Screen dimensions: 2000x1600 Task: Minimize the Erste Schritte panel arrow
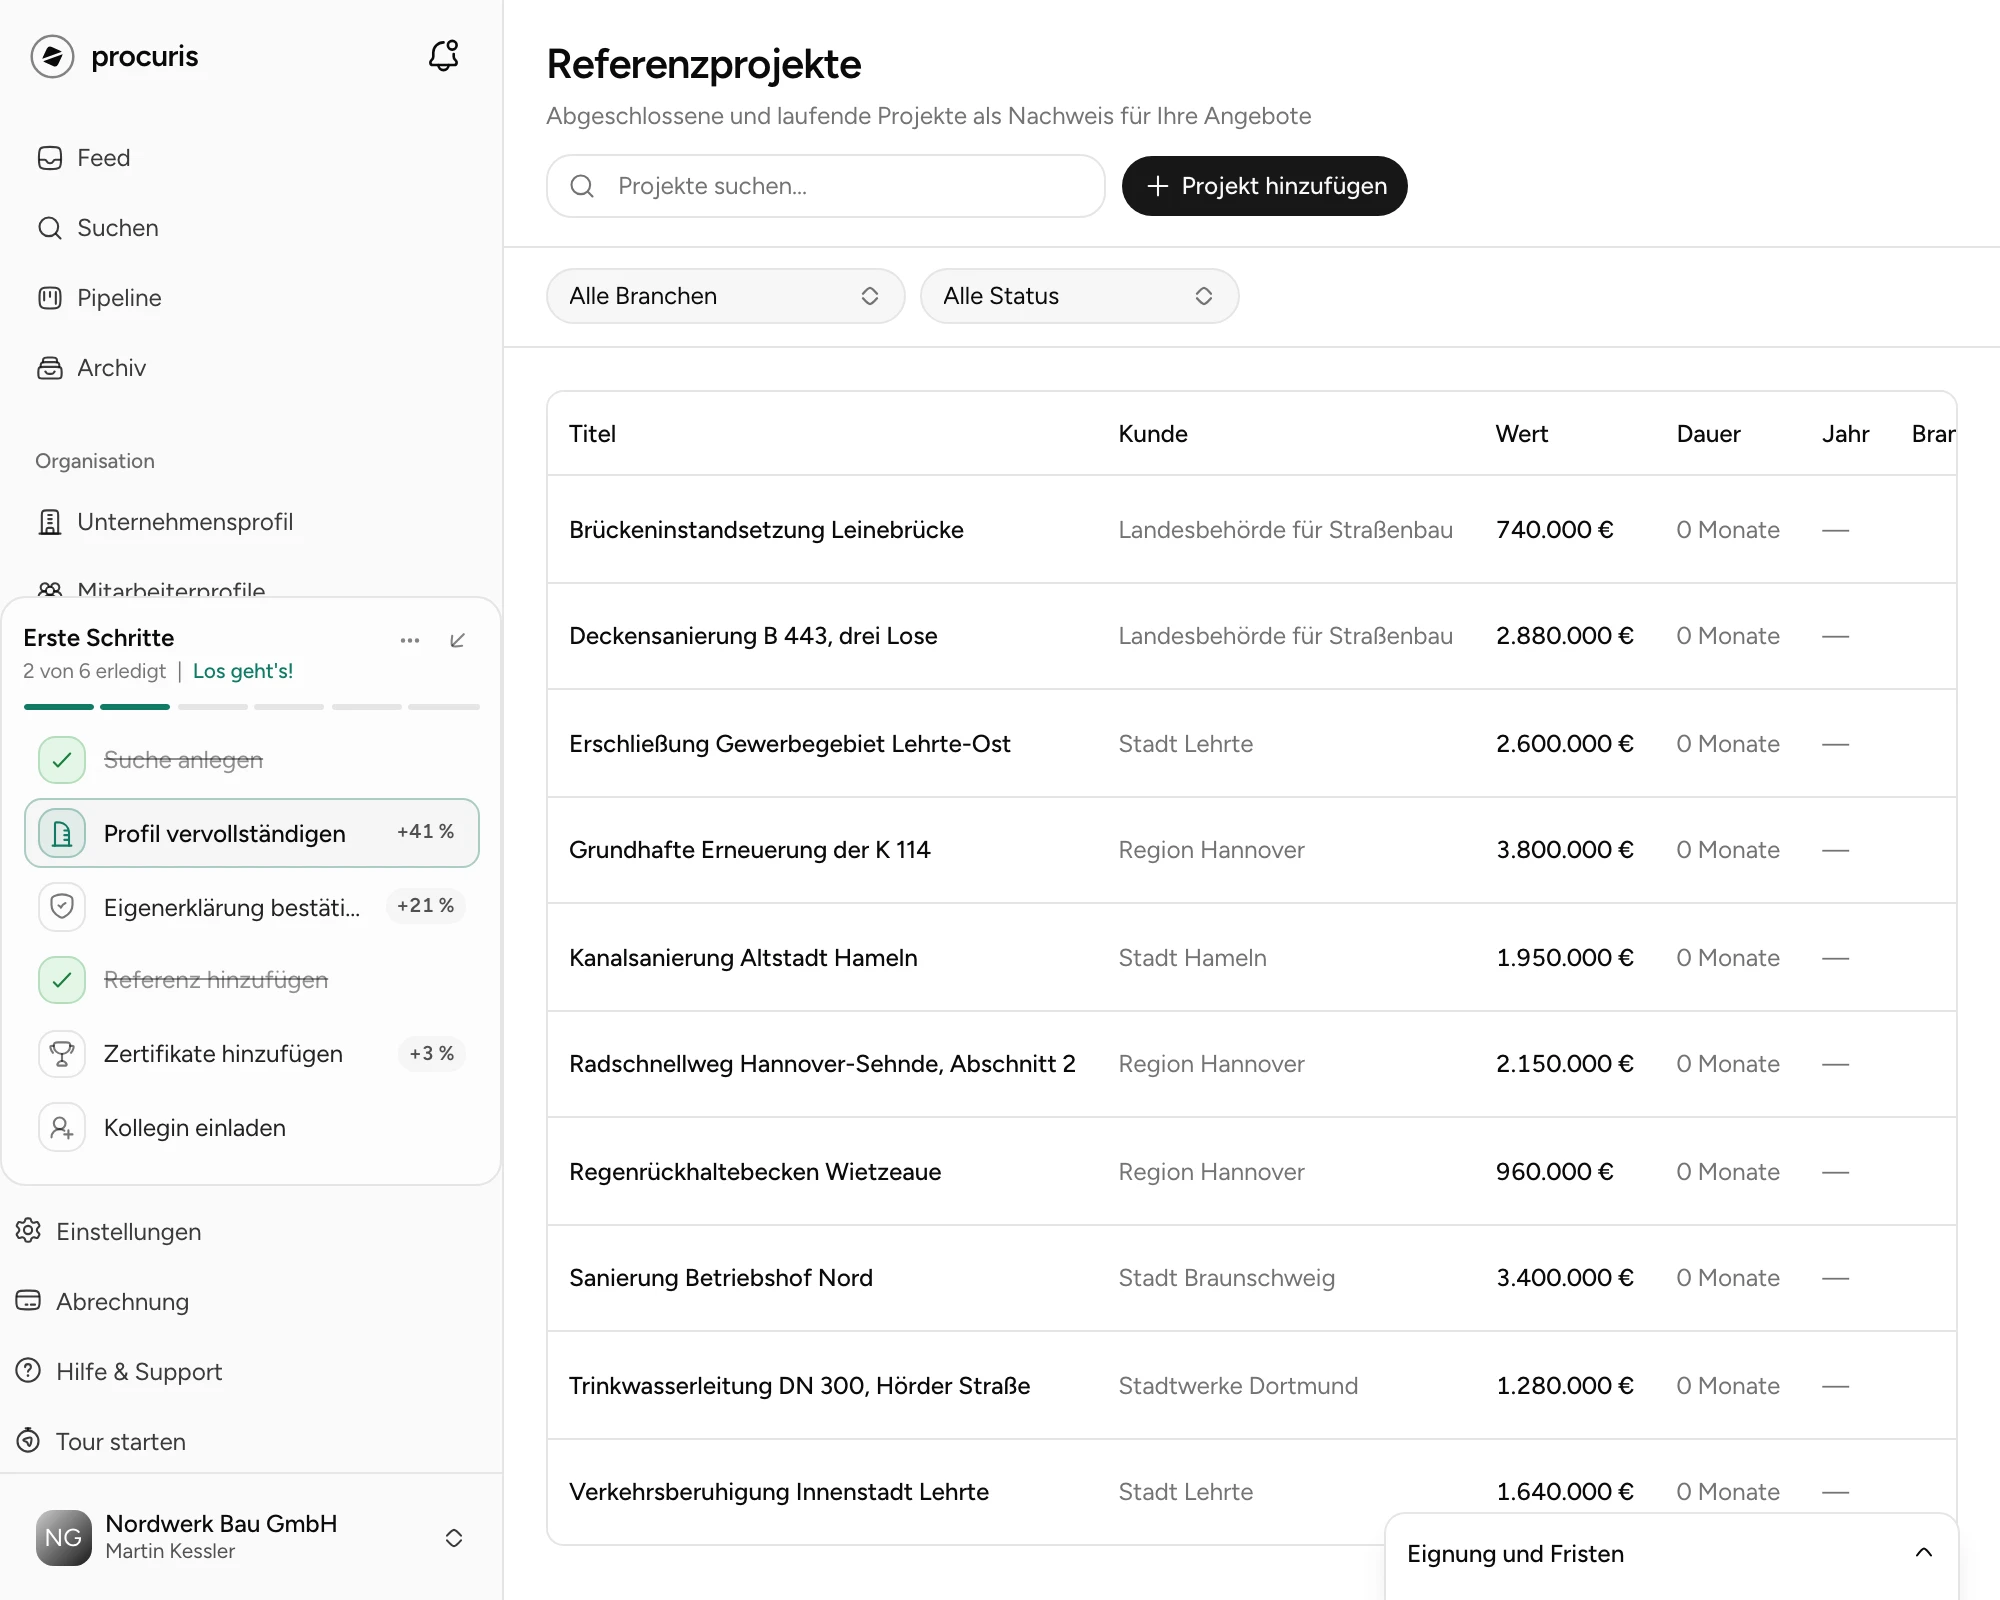tap(458, 640)
